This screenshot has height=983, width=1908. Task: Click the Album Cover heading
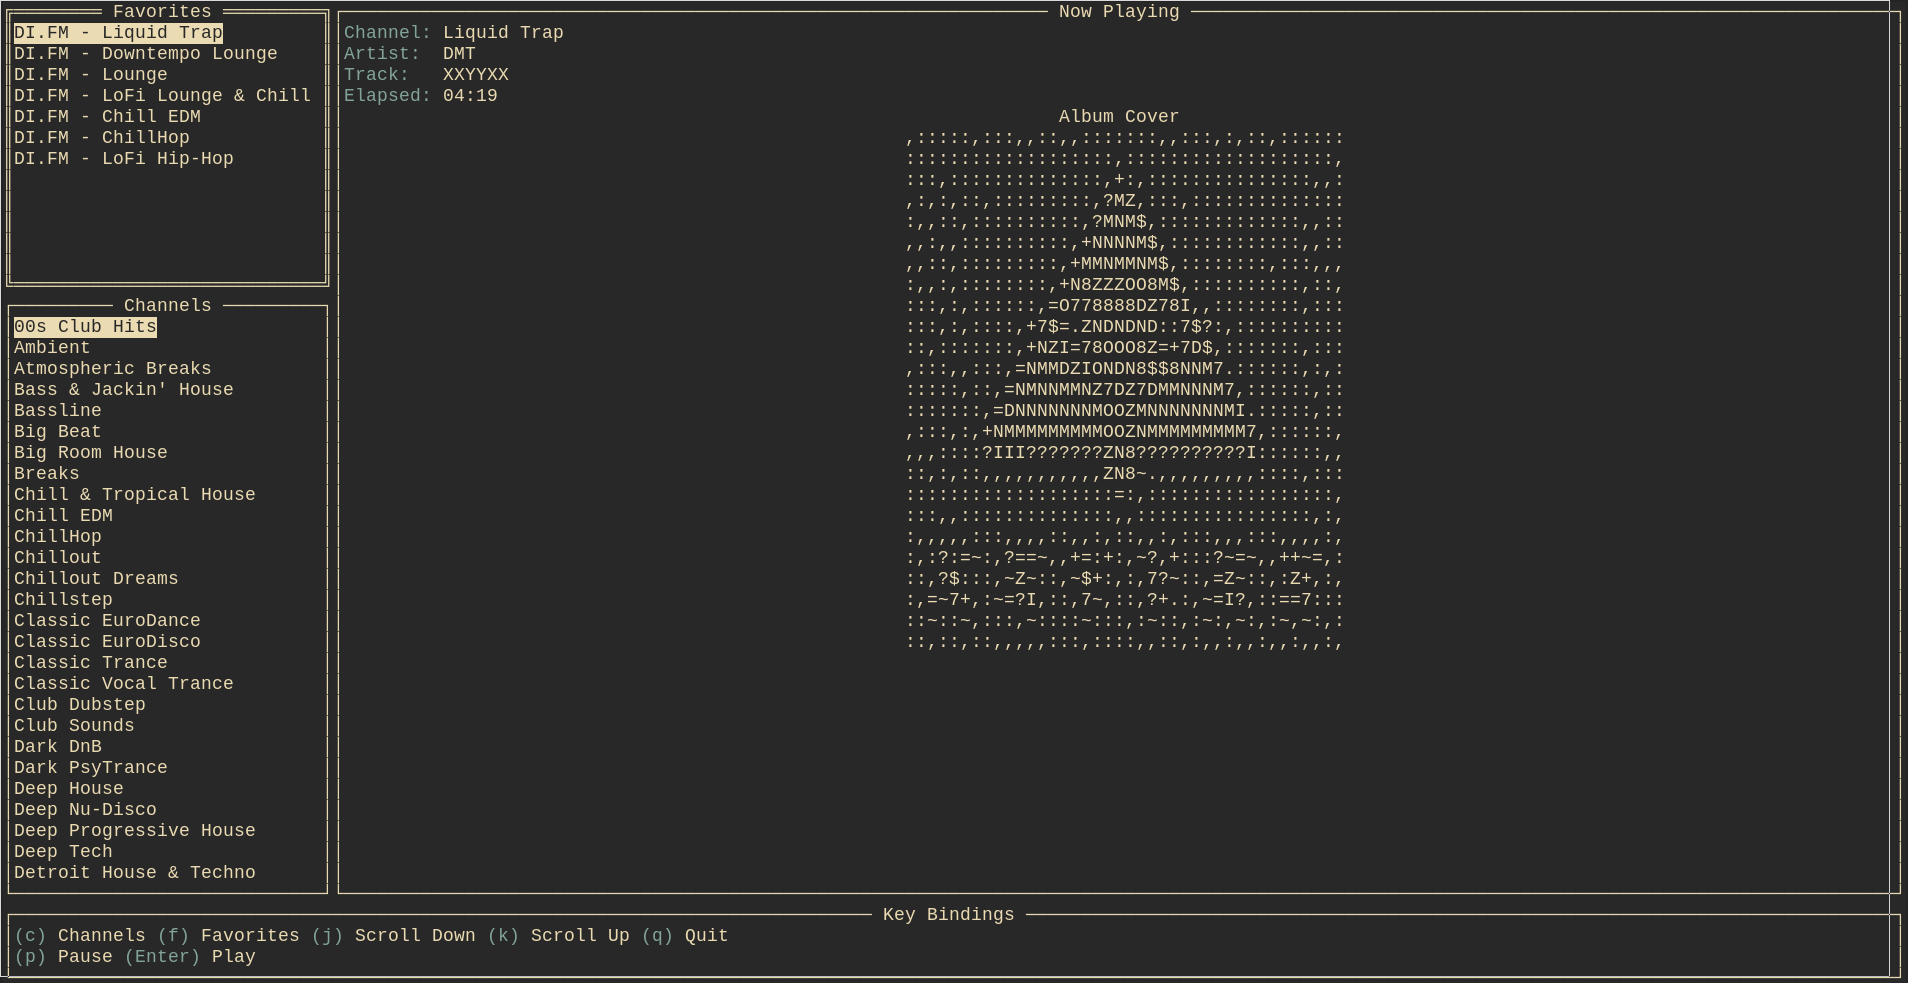point(1119,116)
